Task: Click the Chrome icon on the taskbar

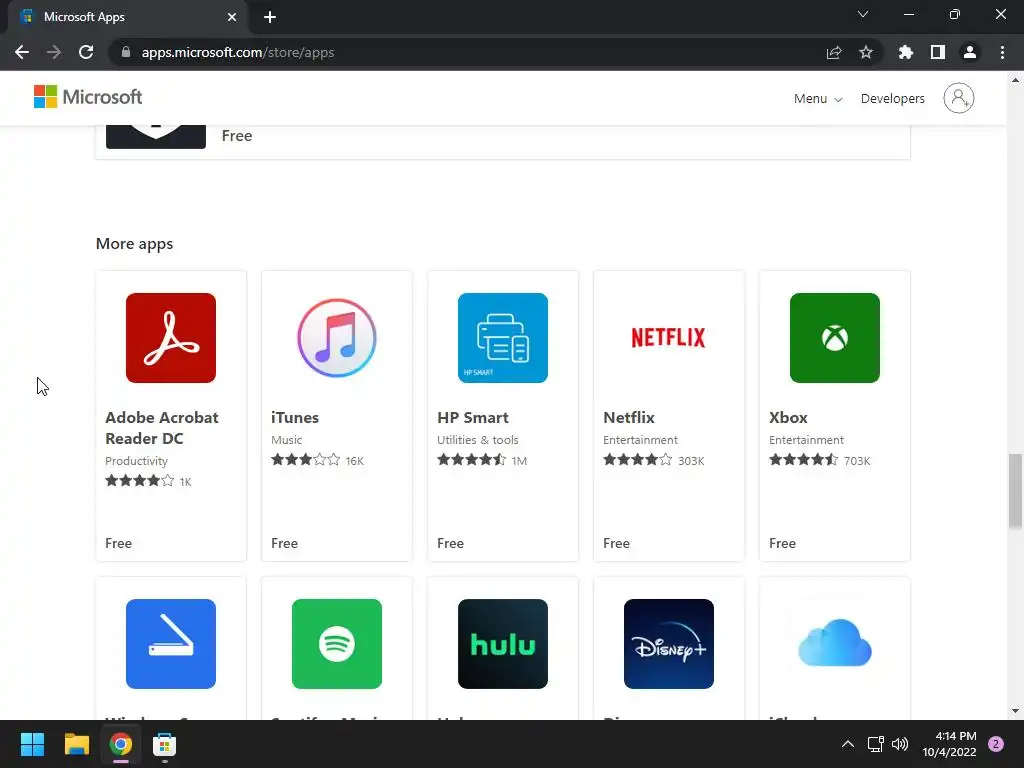Action: pyautogui.click(x=120, y=744)
